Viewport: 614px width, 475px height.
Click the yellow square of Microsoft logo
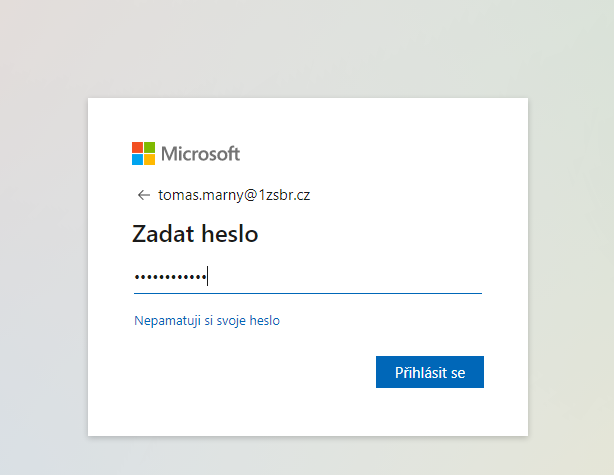point(150,160)
